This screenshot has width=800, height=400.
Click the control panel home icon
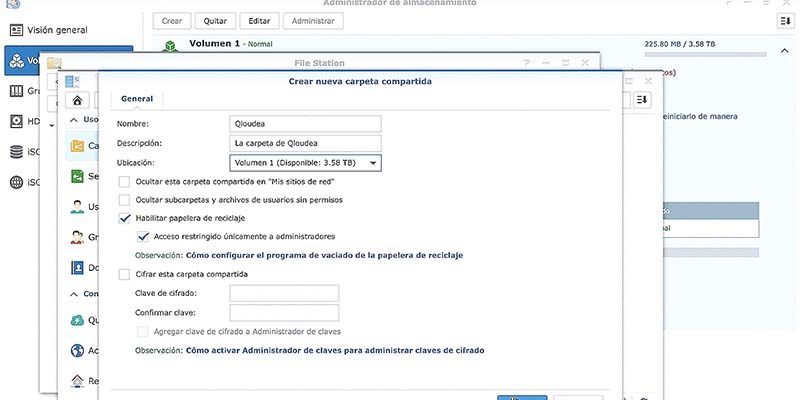tap(77, 100)
